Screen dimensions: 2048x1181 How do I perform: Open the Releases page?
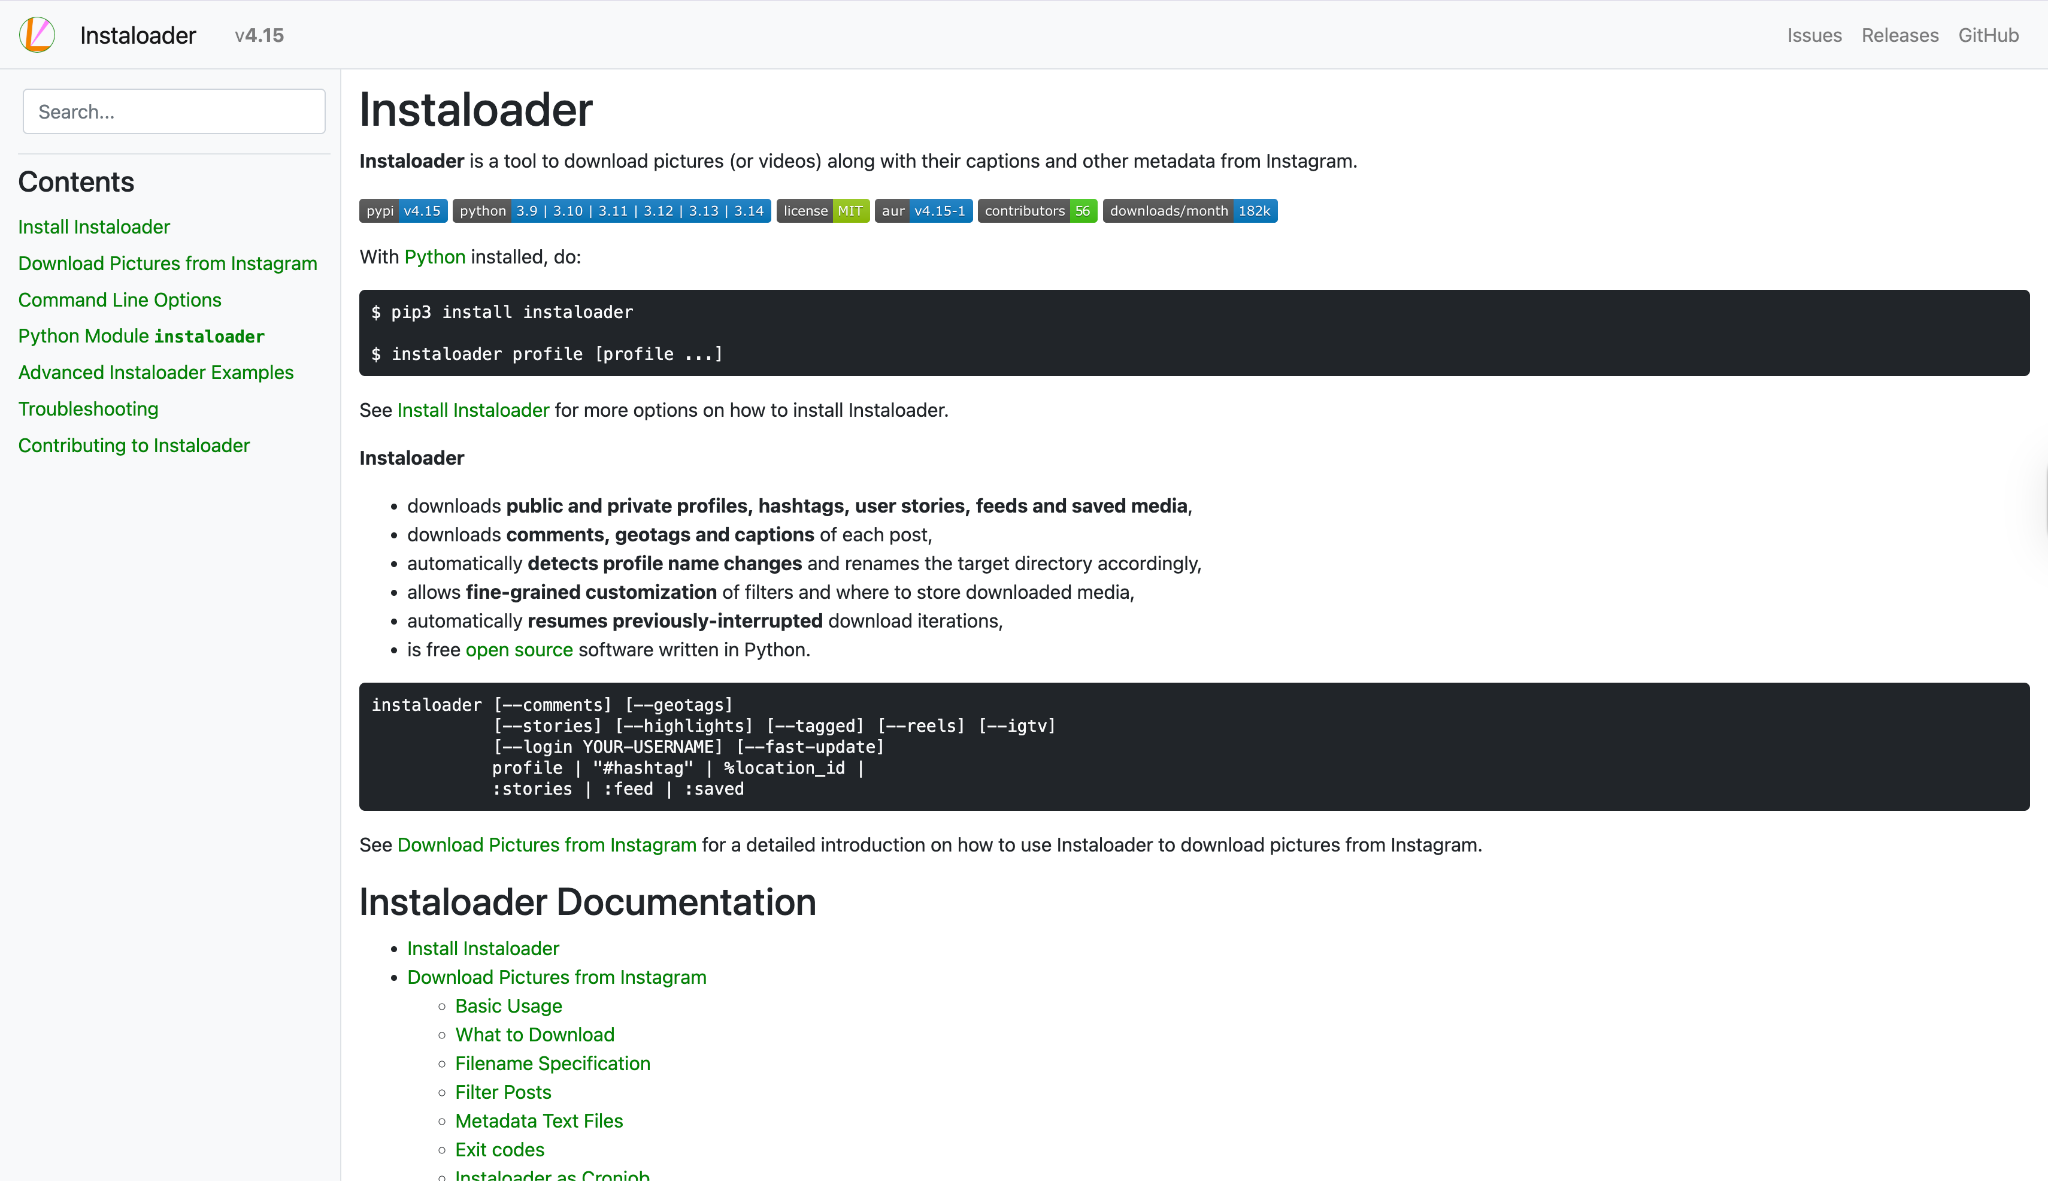(x=1899, y=35)
